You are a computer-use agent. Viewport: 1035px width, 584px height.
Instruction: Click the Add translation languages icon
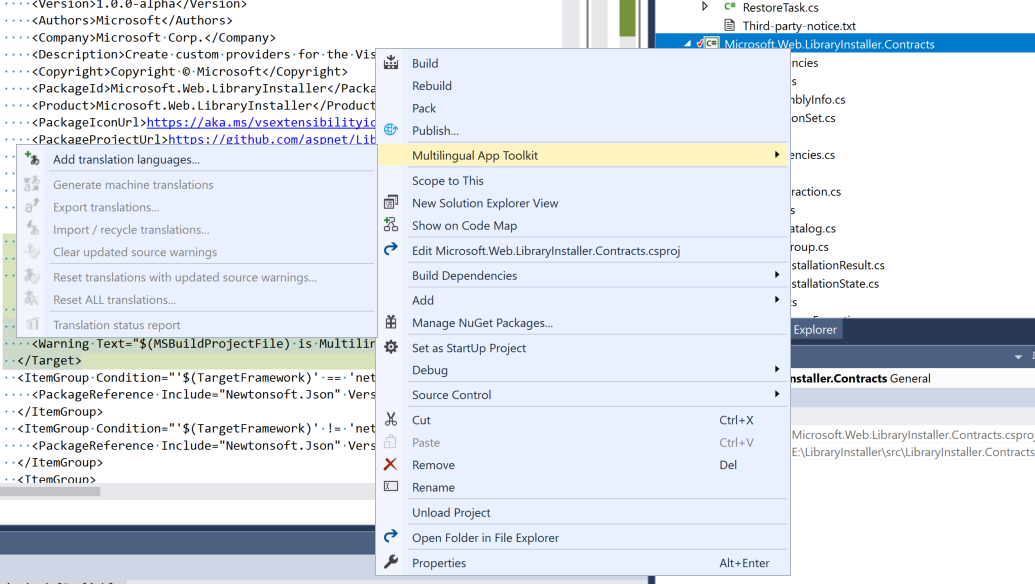[32, 158]
